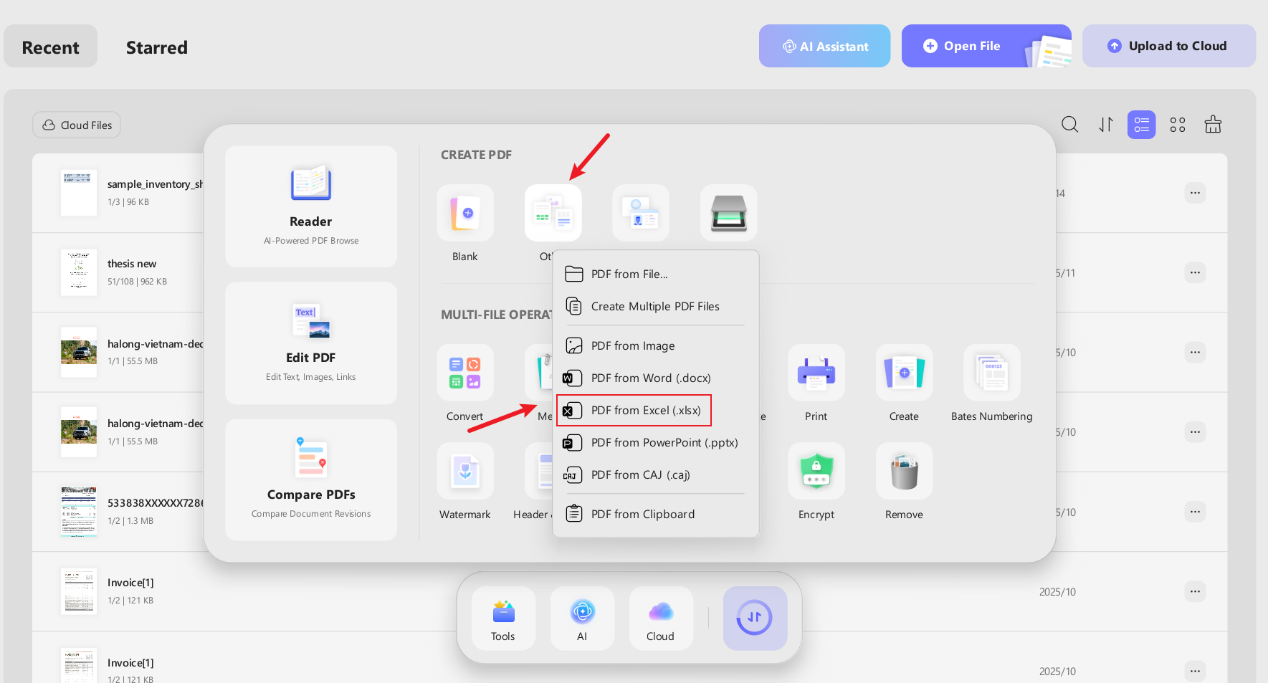This screenshot has width=1268, height=683.
Task: Switch to list view
Action: point(1141,124)
